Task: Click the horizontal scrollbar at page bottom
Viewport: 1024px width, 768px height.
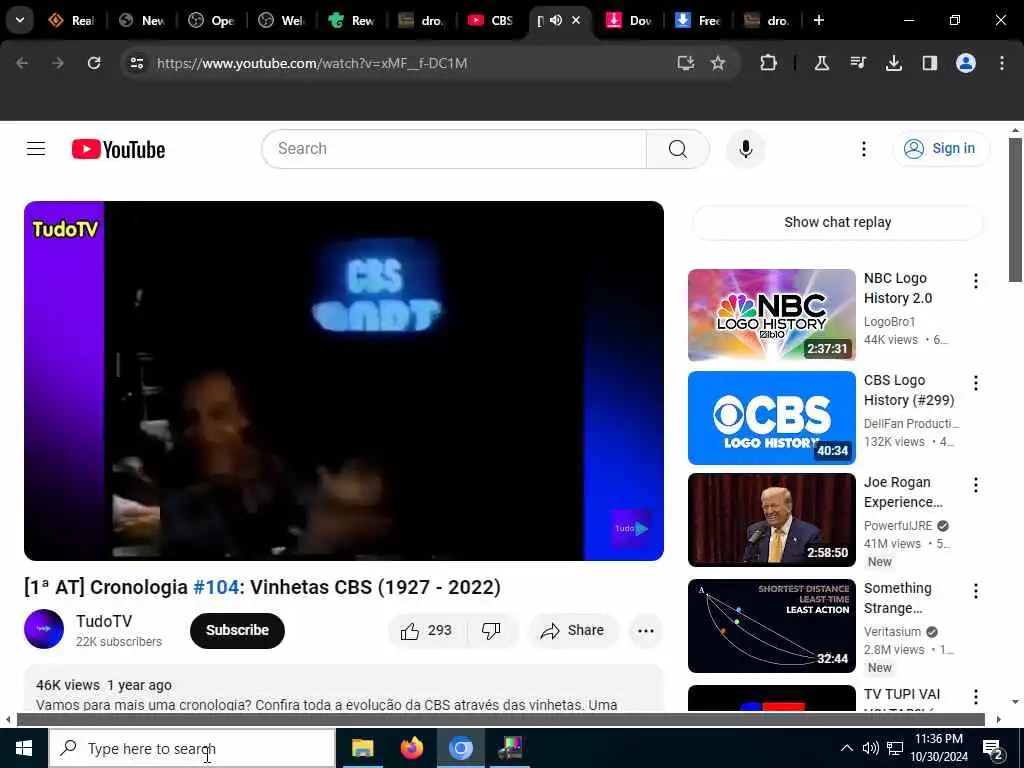Action: (x=500, y=720)
